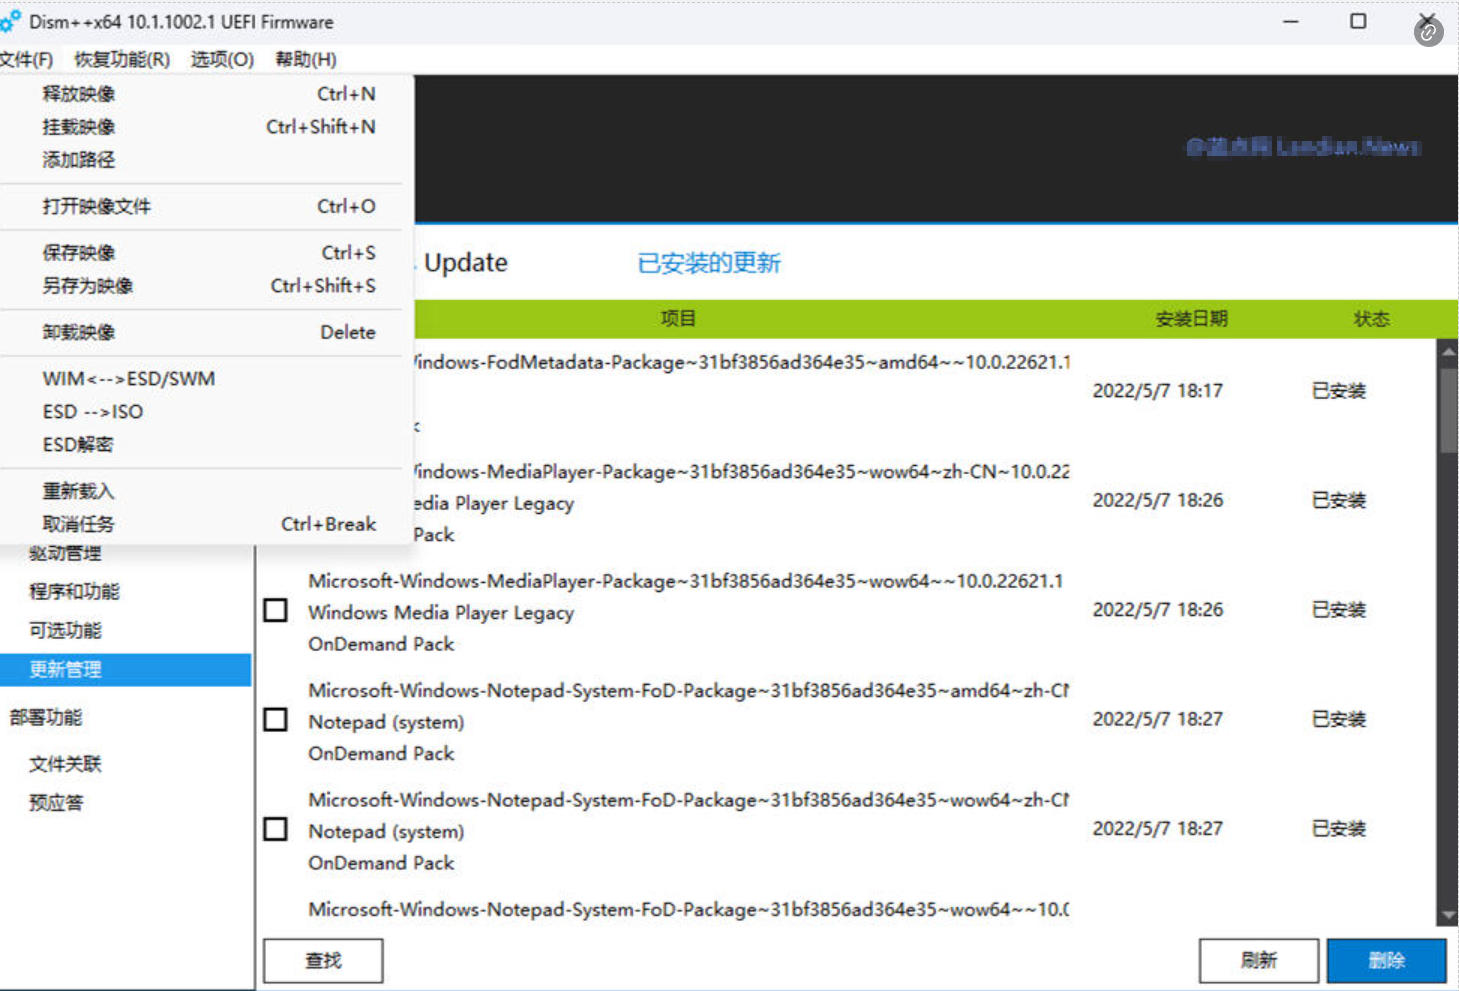
Task: Select ESD-->ISO menu entry
Action: 92,412
